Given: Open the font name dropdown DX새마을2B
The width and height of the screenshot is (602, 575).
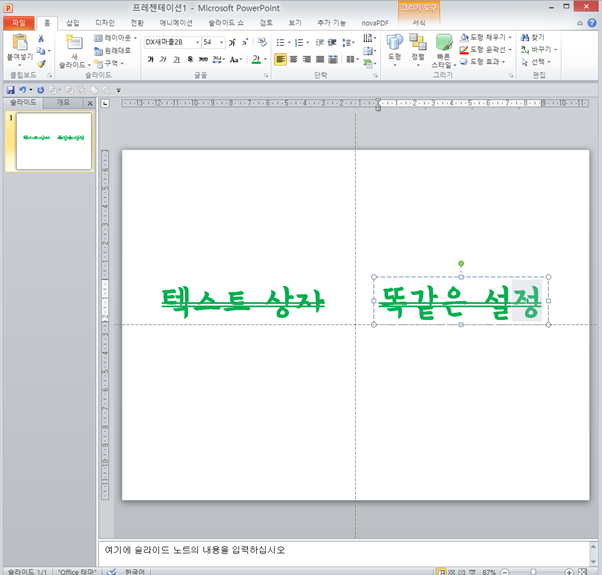Looking at the screenshot, I should click(197, 42).
